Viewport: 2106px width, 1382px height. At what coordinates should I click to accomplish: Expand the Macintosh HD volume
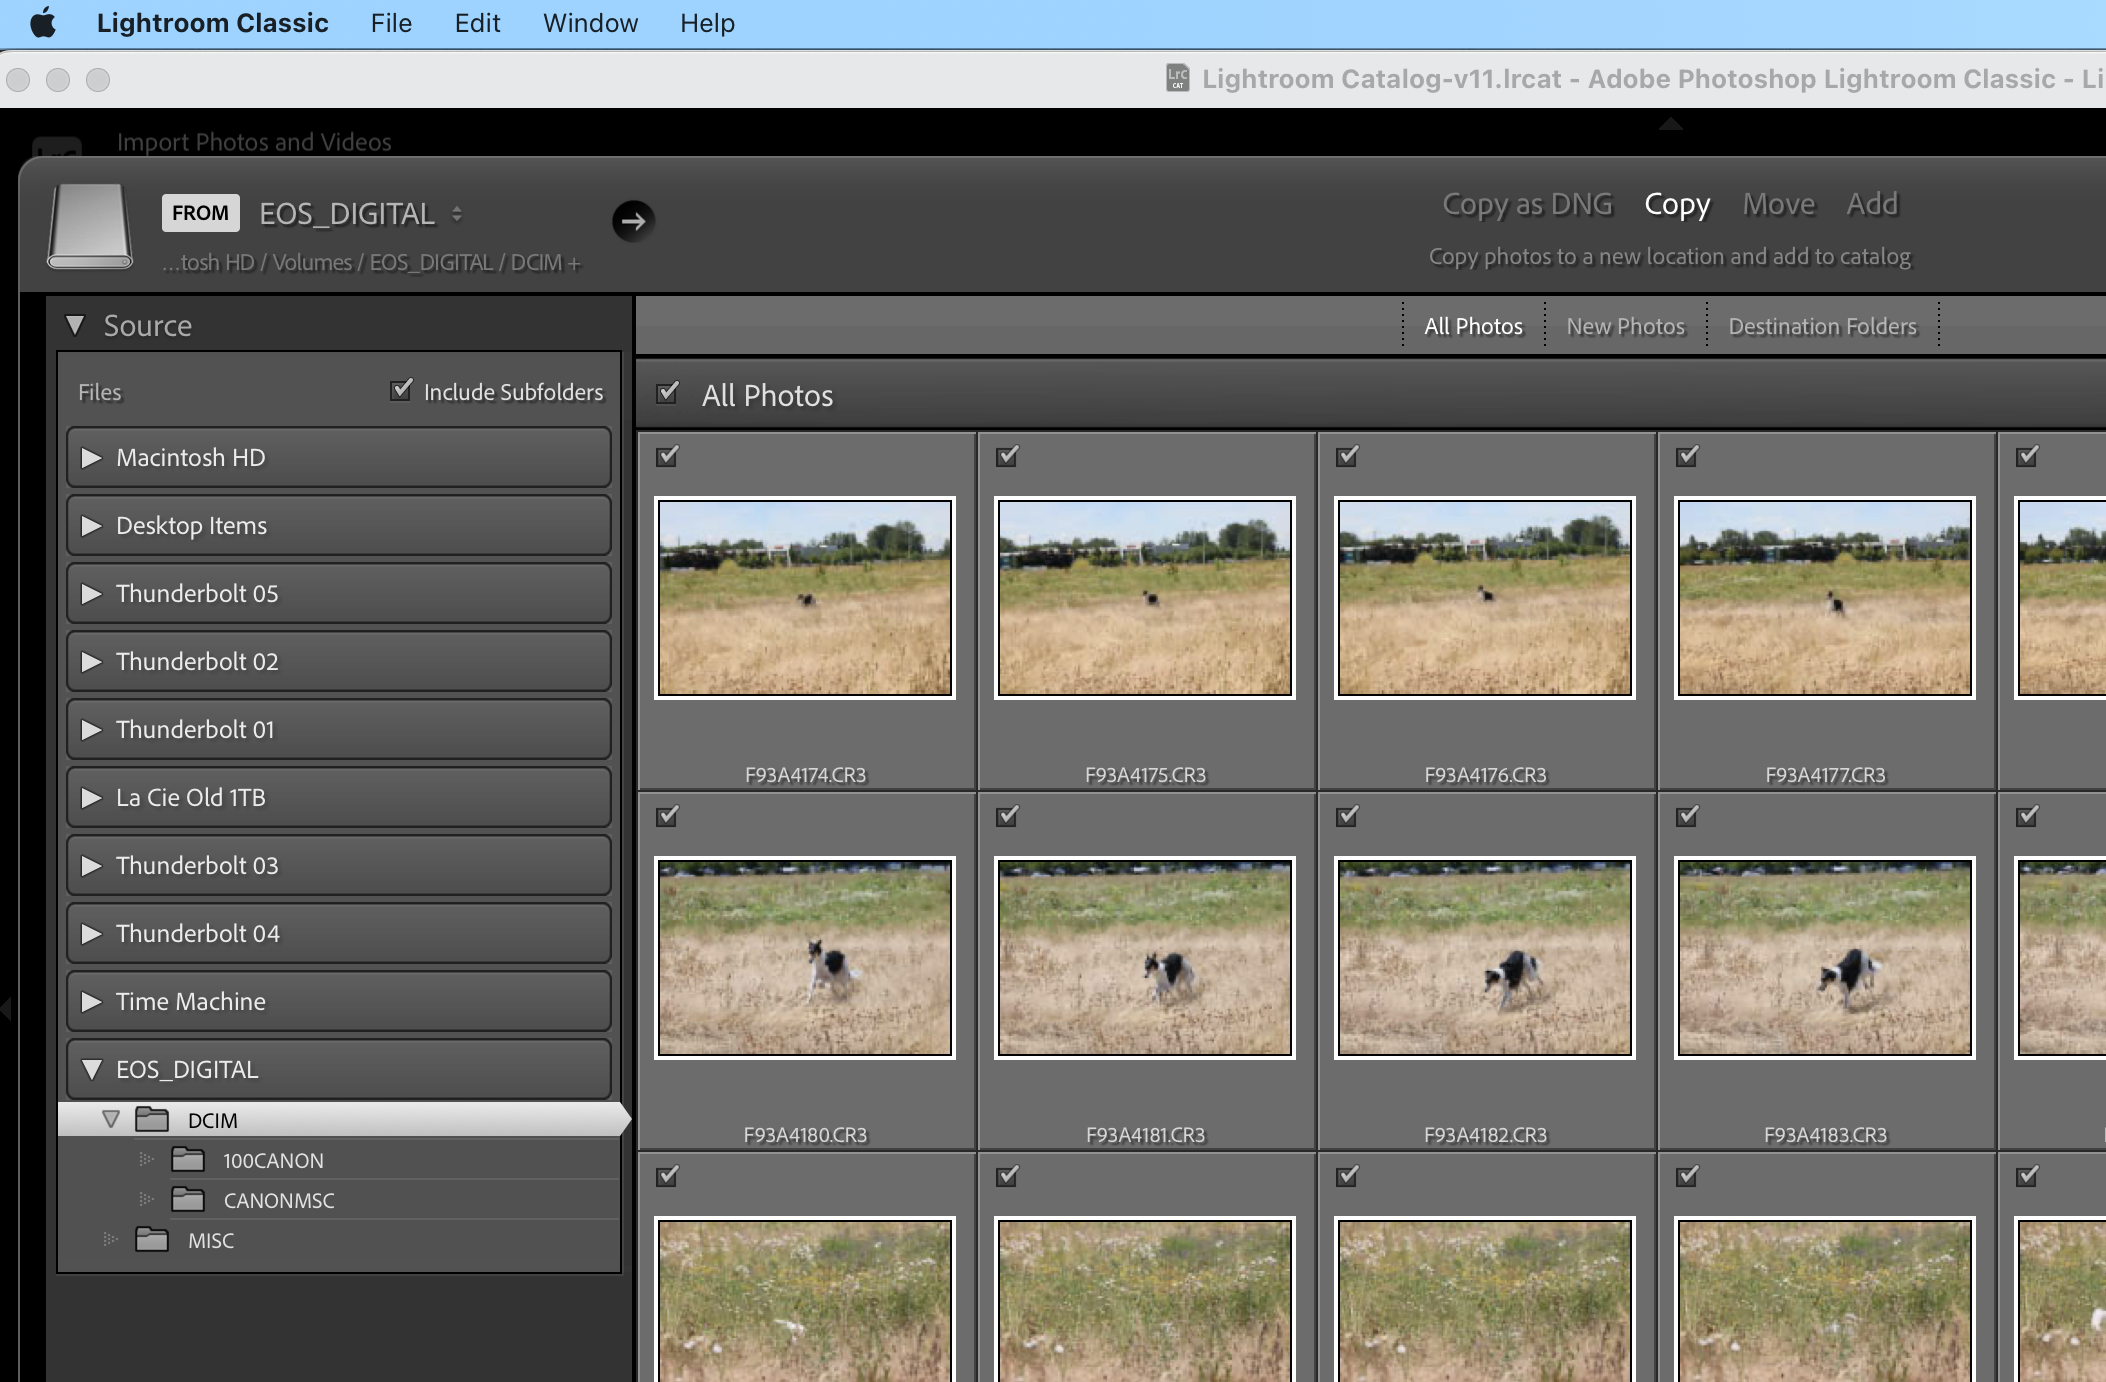pos(91,457)
